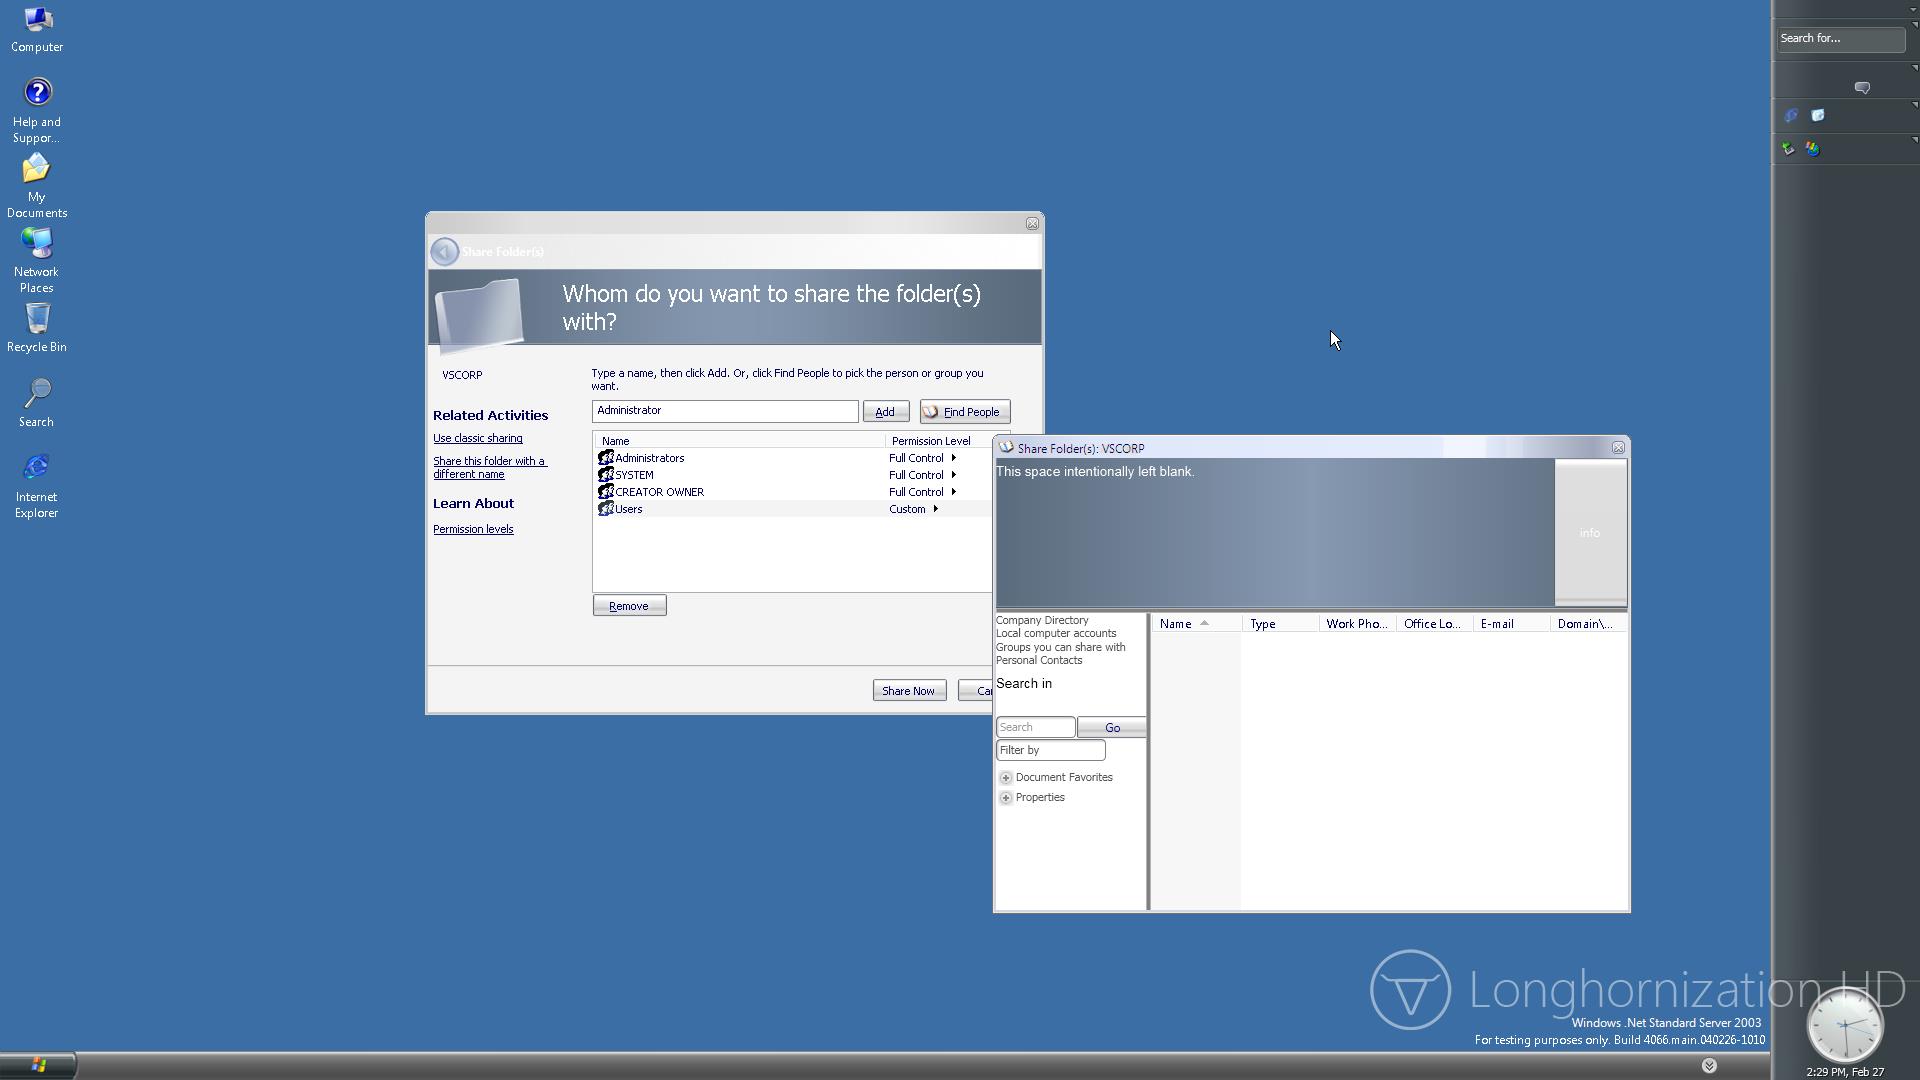This screenshot has width=1920, height=1080.
Task: Expand Document Favorites tree node
Action: click(x=1006, y=778)
